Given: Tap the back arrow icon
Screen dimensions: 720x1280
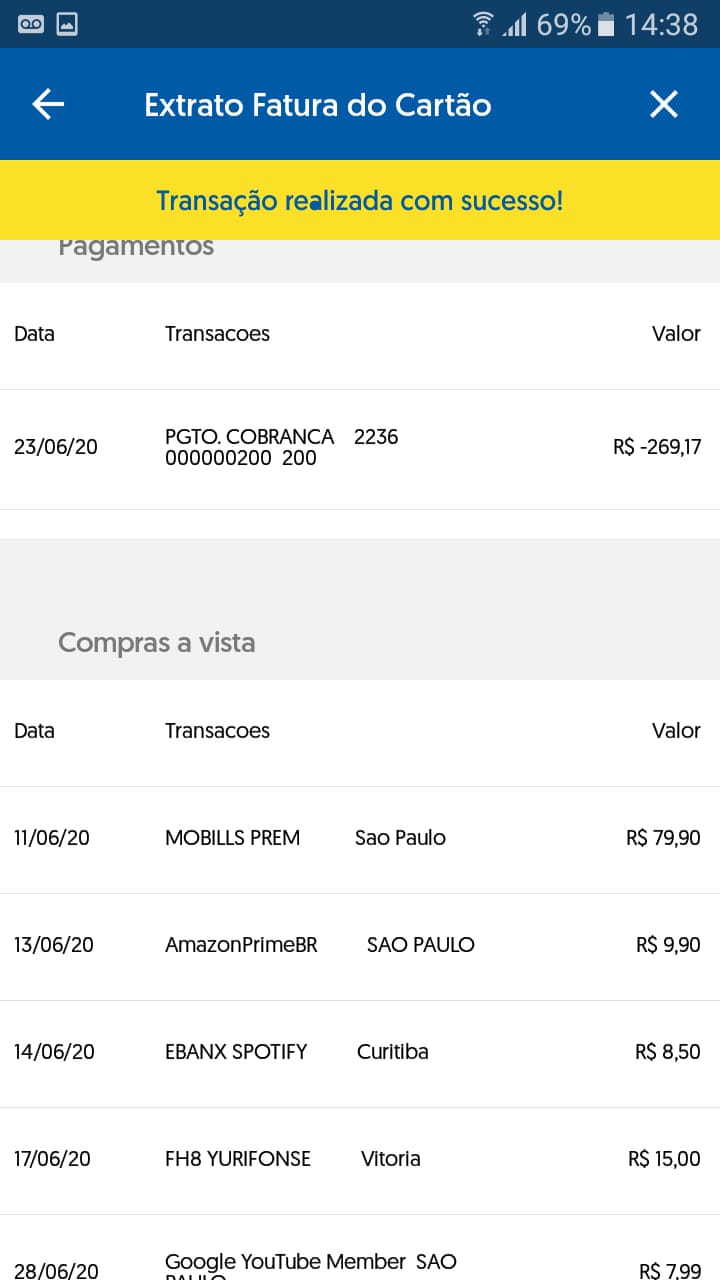Looking at the screenshot, I should 48,104.
